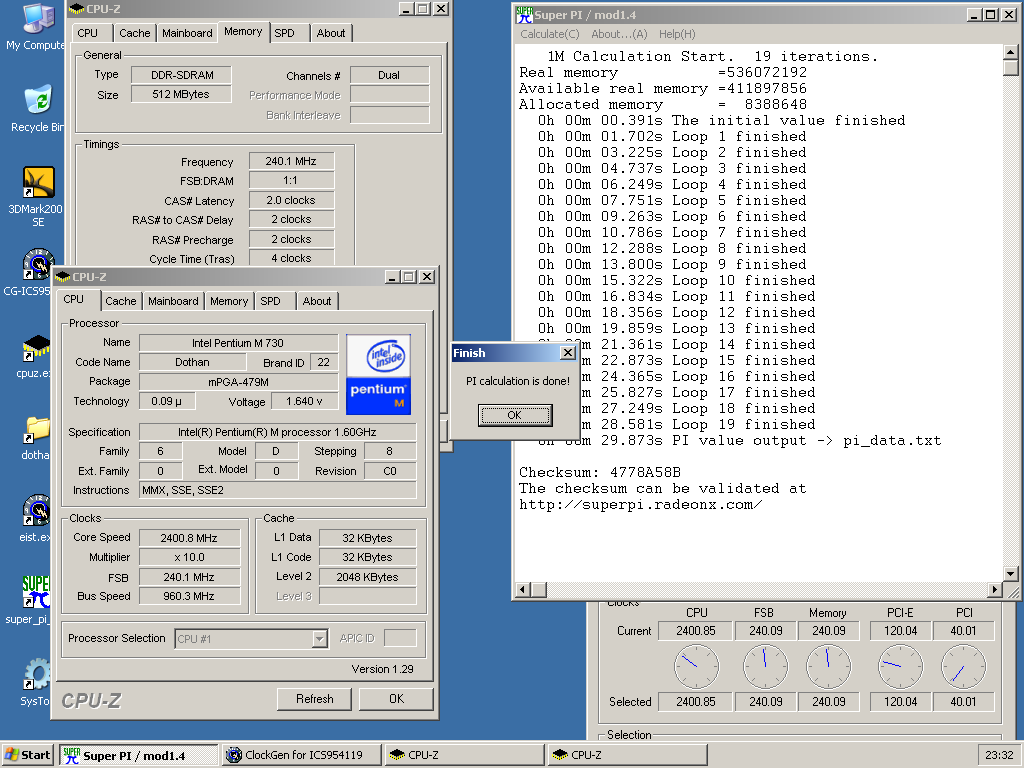This screenshot has height=768, width=1024.
Task: Click the Memory clock dial in ClockGen
Action: point(829,667)
